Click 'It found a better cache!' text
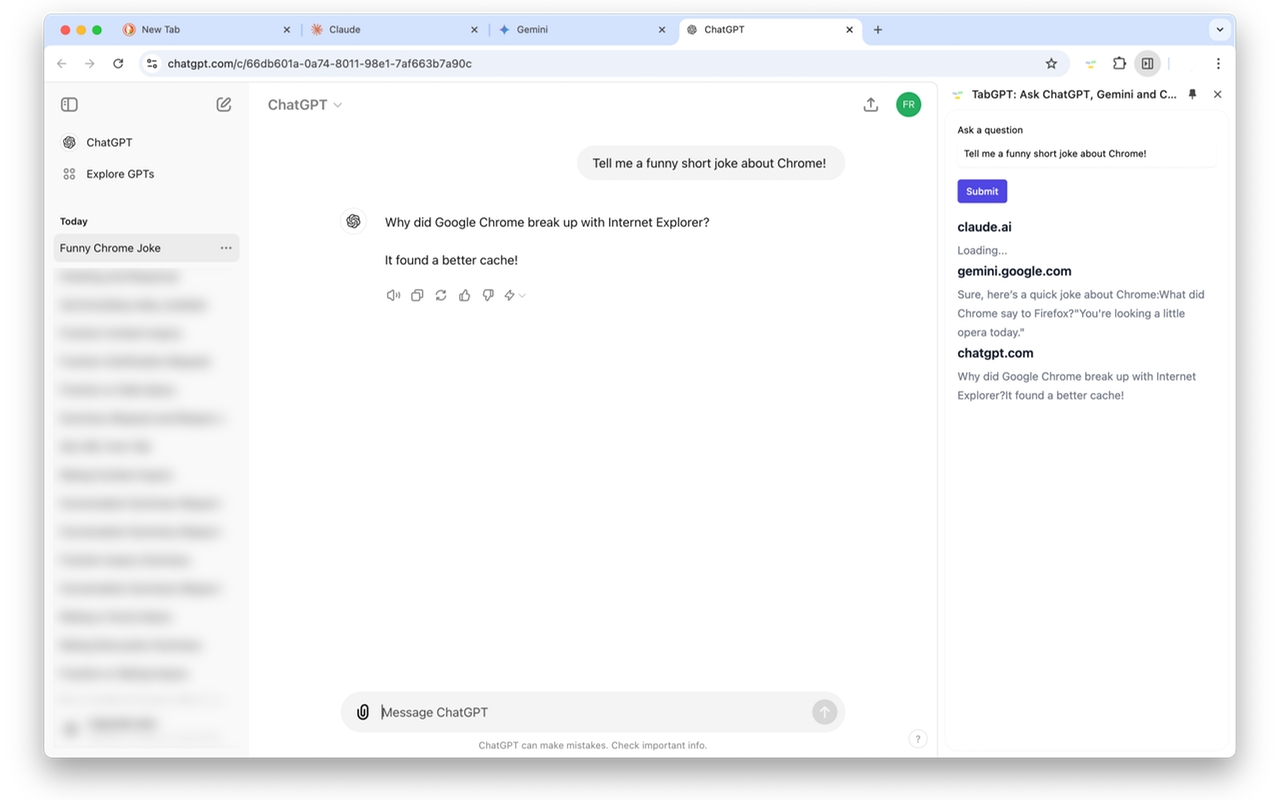 coord(451,260)
